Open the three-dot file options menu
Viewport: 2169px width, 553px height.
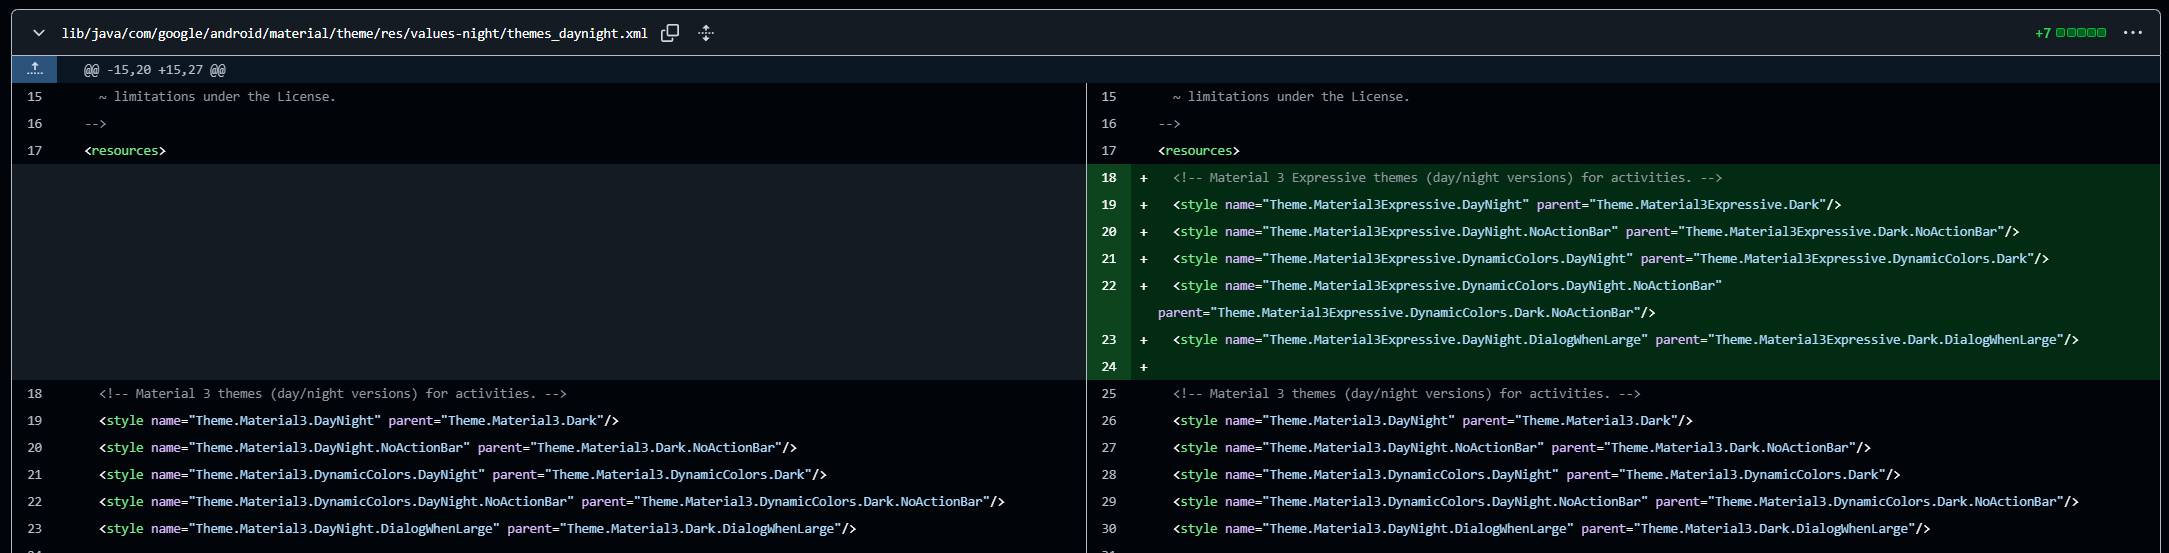2132,33
